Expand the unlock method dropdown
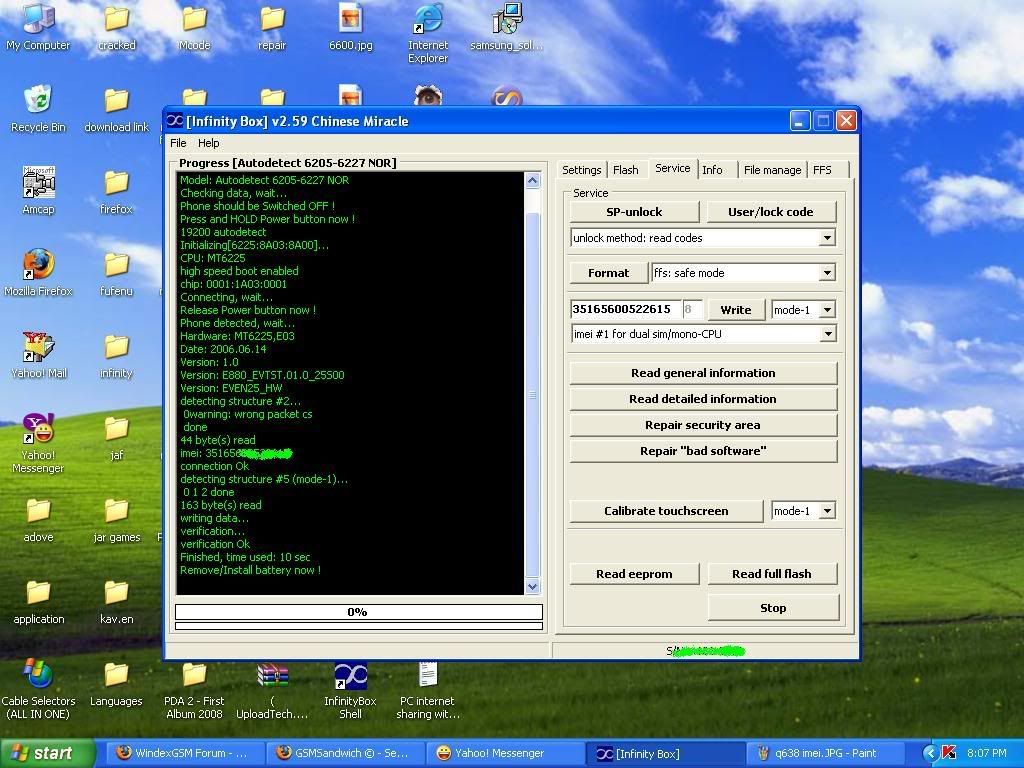The width and height of the screenshot is (1024, 768). pos(827,238)
